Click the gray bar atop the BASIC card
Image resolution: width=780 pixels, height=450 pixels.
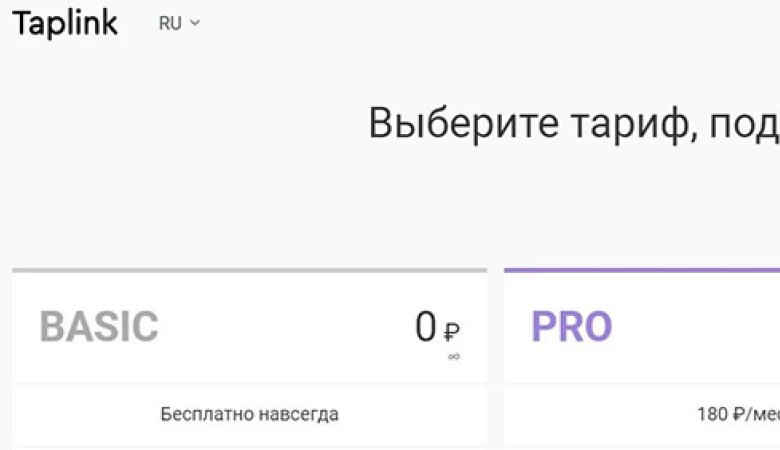point(249,270)
